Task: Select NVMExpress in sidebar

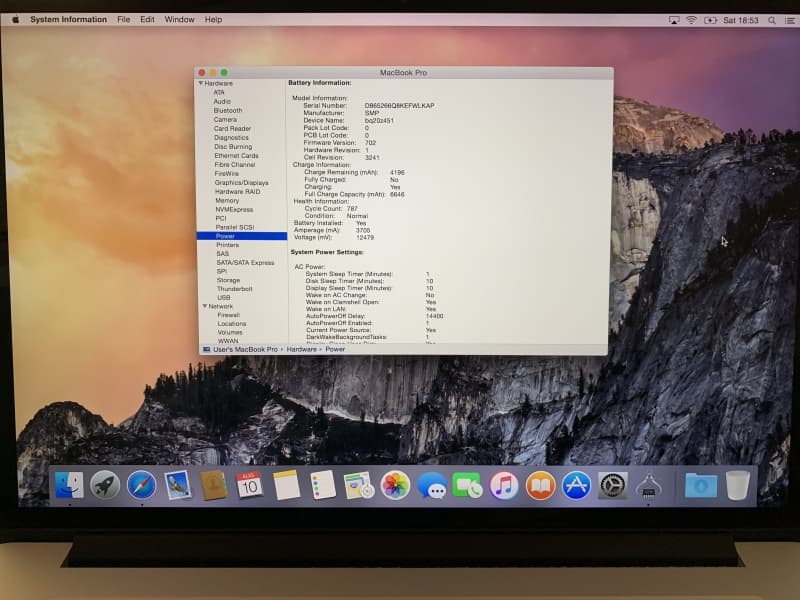Action: coord(234,210)
